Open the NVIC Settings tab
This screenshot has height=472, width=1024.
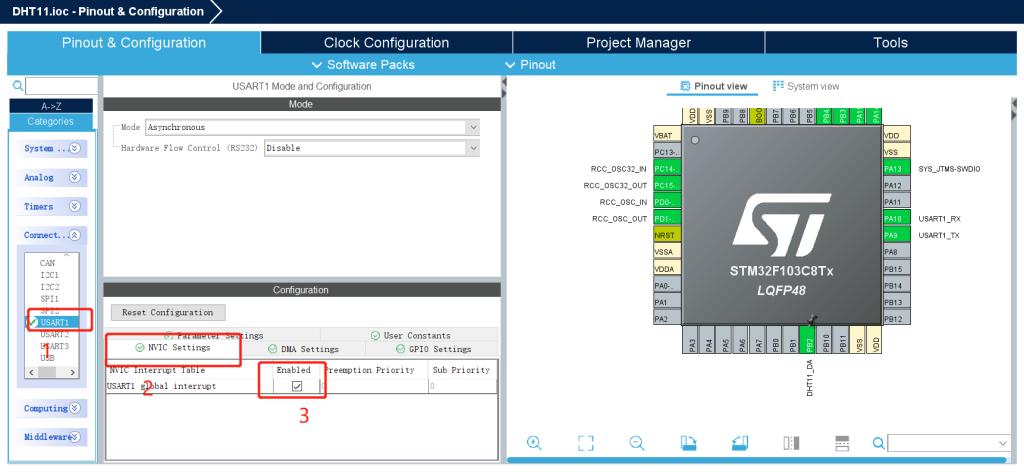pos(172,348)
